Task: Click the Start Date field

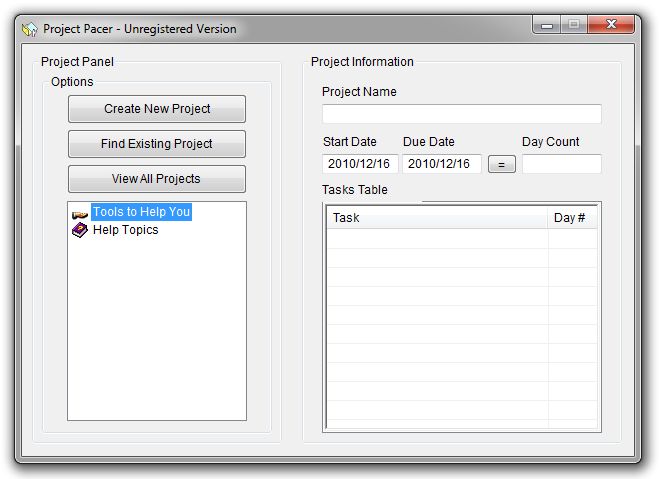Action: pyautogui.click(x=360, y=163)
